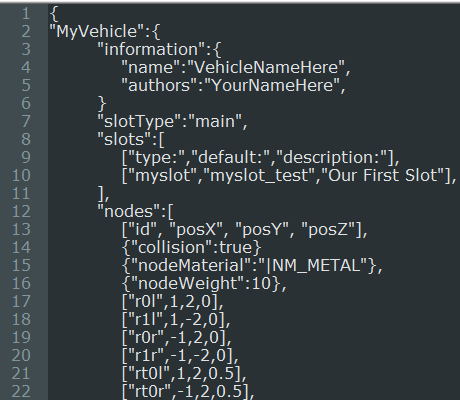Image resolution: width=460 pixels, height=400 pixels.
Task: Click the "myslot_test" default value
Action: 258,176
